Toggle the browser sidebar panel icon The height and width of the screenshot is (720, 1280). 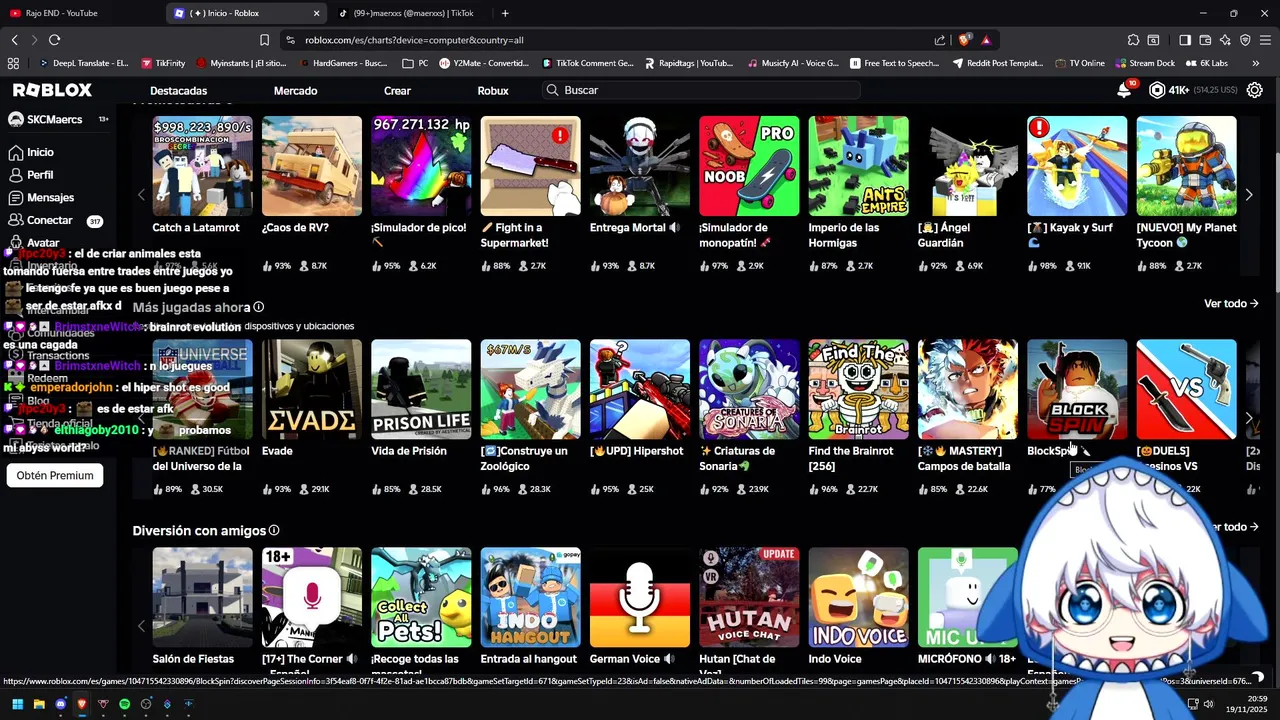[x=1185, y=40]
